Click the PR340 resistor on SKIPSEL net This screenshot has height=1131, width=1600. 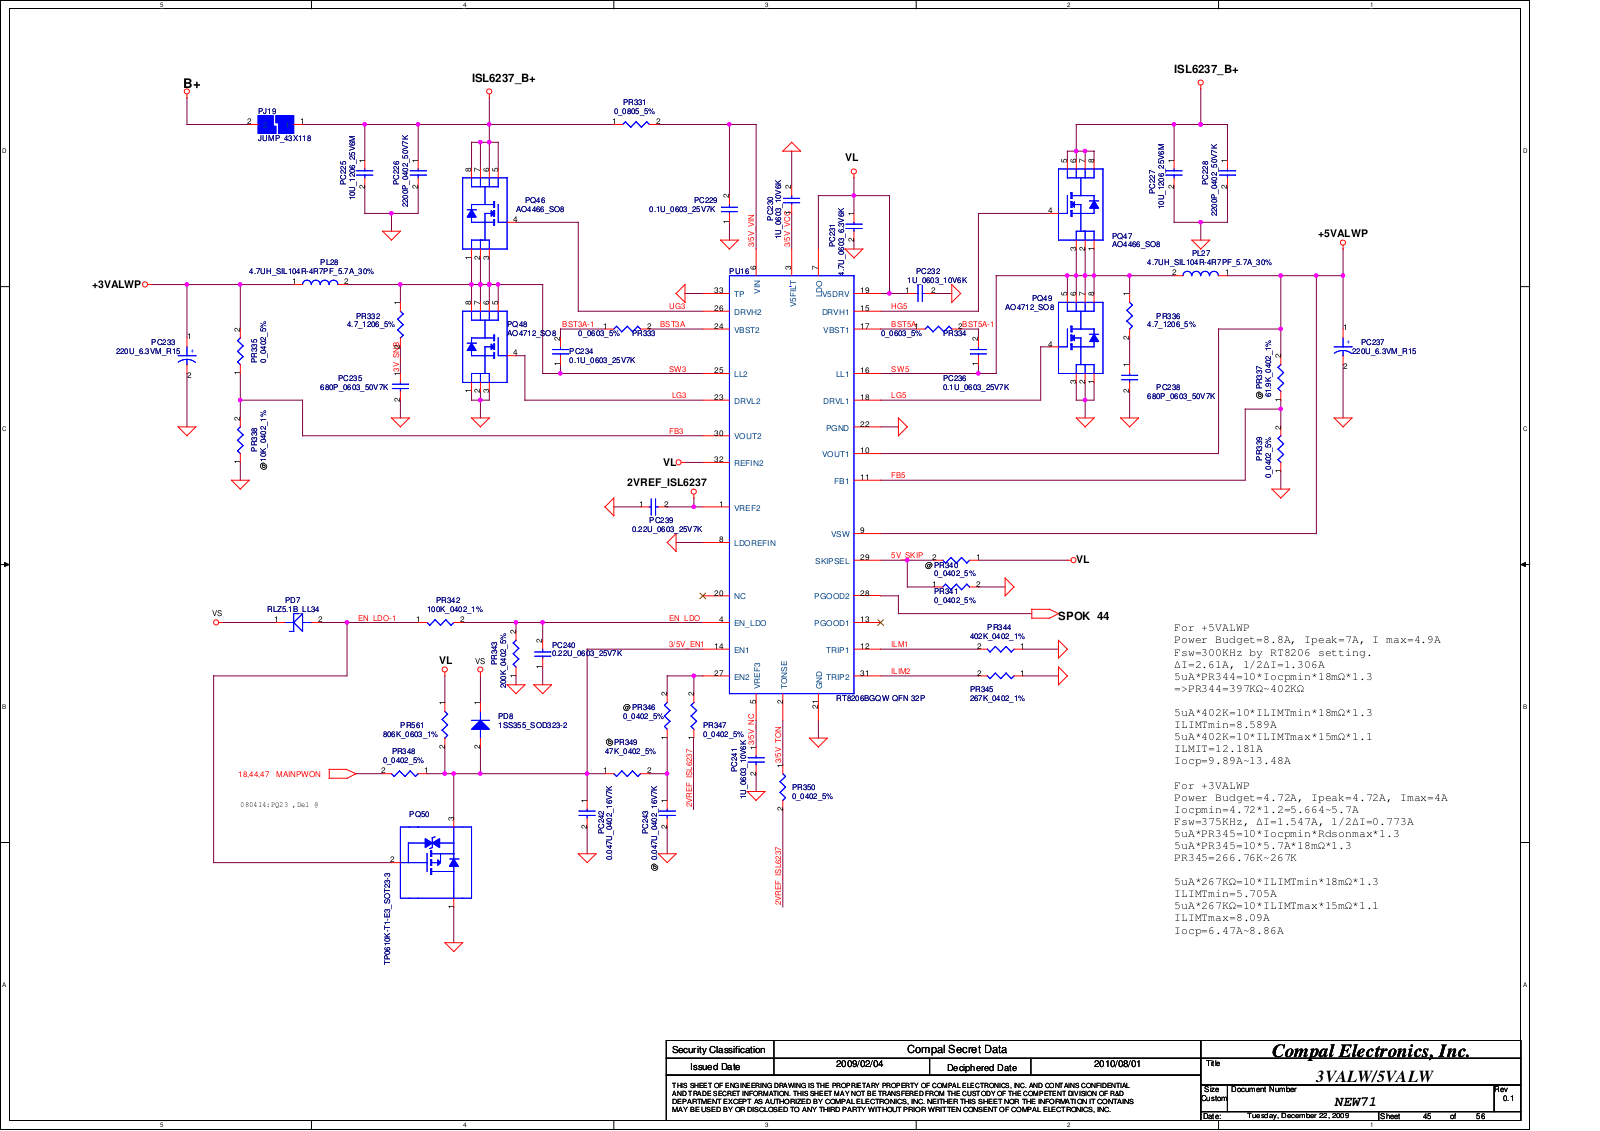[956, 560]
